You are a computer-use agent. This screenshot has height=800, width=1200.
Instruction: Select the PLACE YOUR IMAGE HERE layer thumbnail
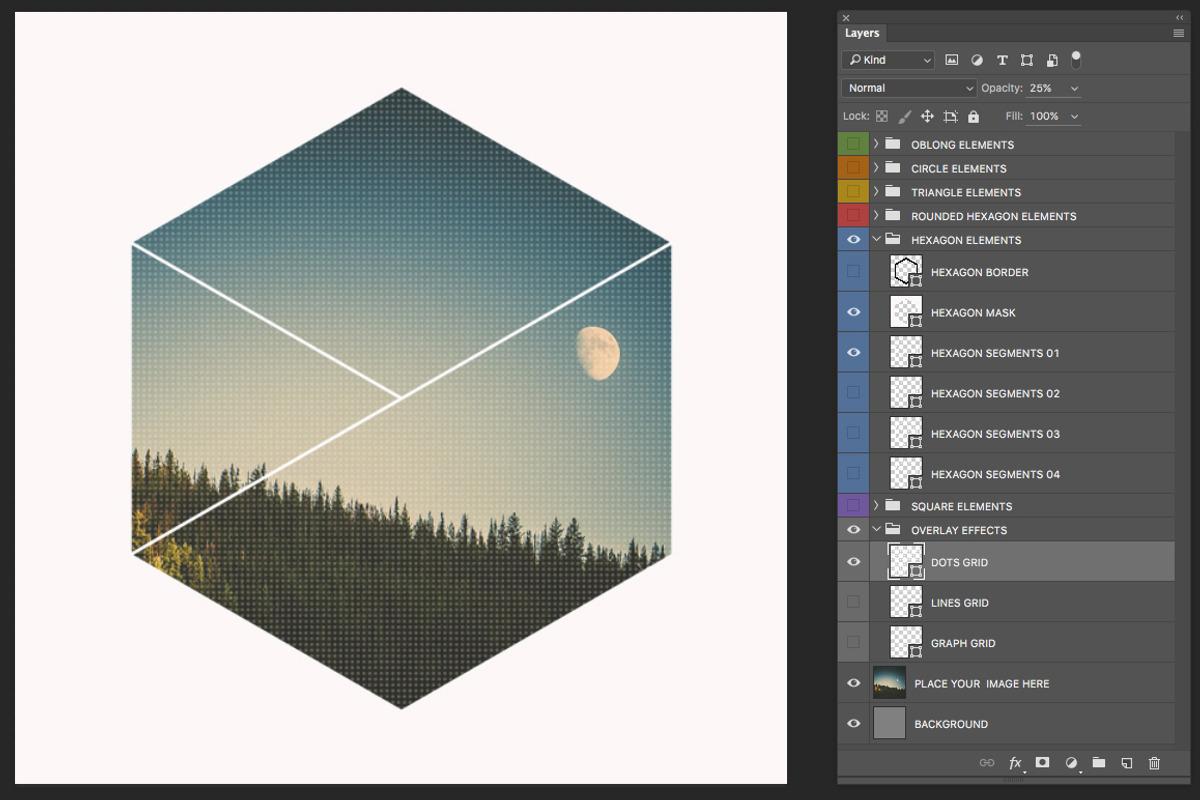pos(889,683)
